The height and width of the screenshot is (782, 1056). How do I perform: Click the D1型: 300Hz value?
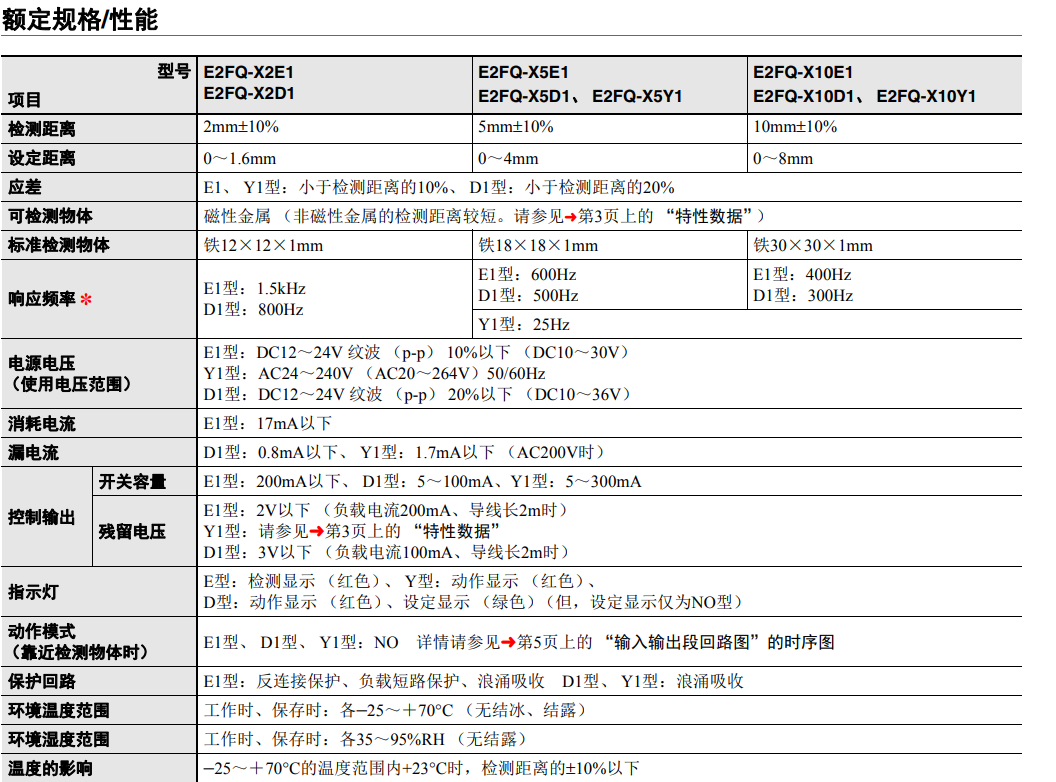[803, 296]
